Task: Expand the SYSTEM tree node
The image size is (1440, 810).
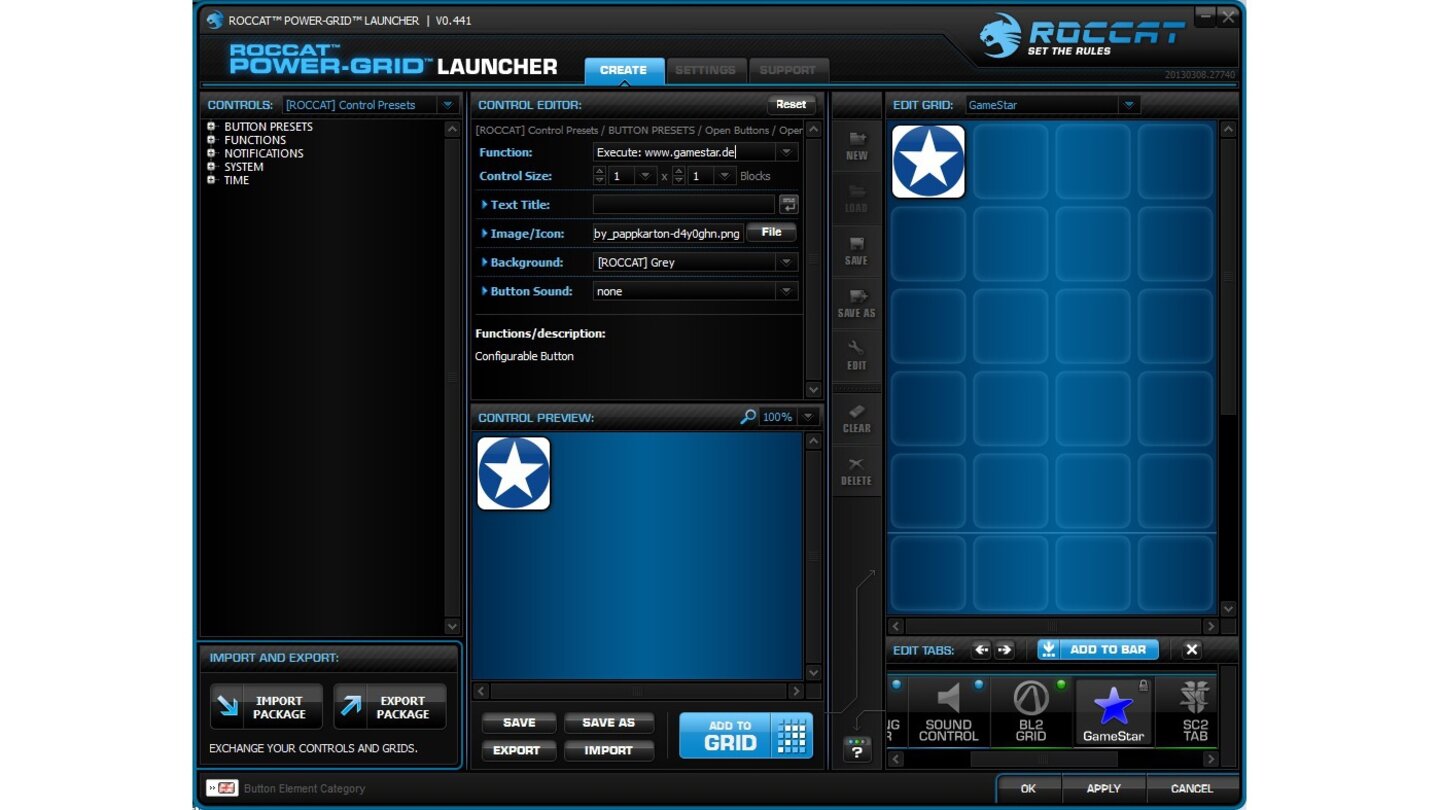Action: 211,167
